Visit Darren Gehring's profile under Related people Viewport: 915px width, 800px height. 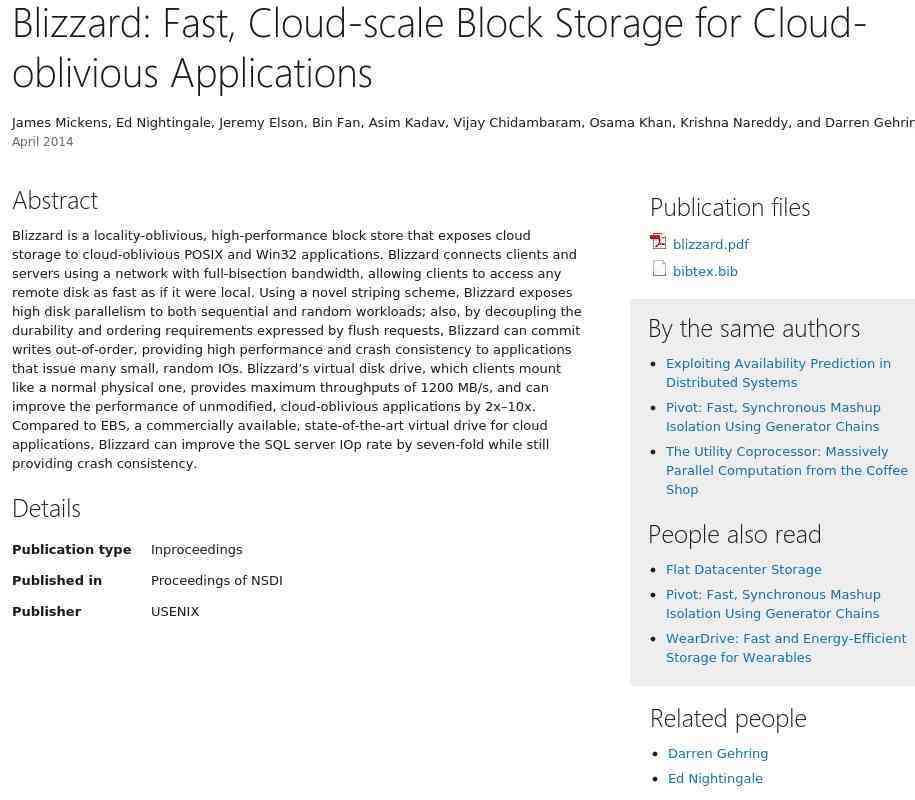coord(718,753)
